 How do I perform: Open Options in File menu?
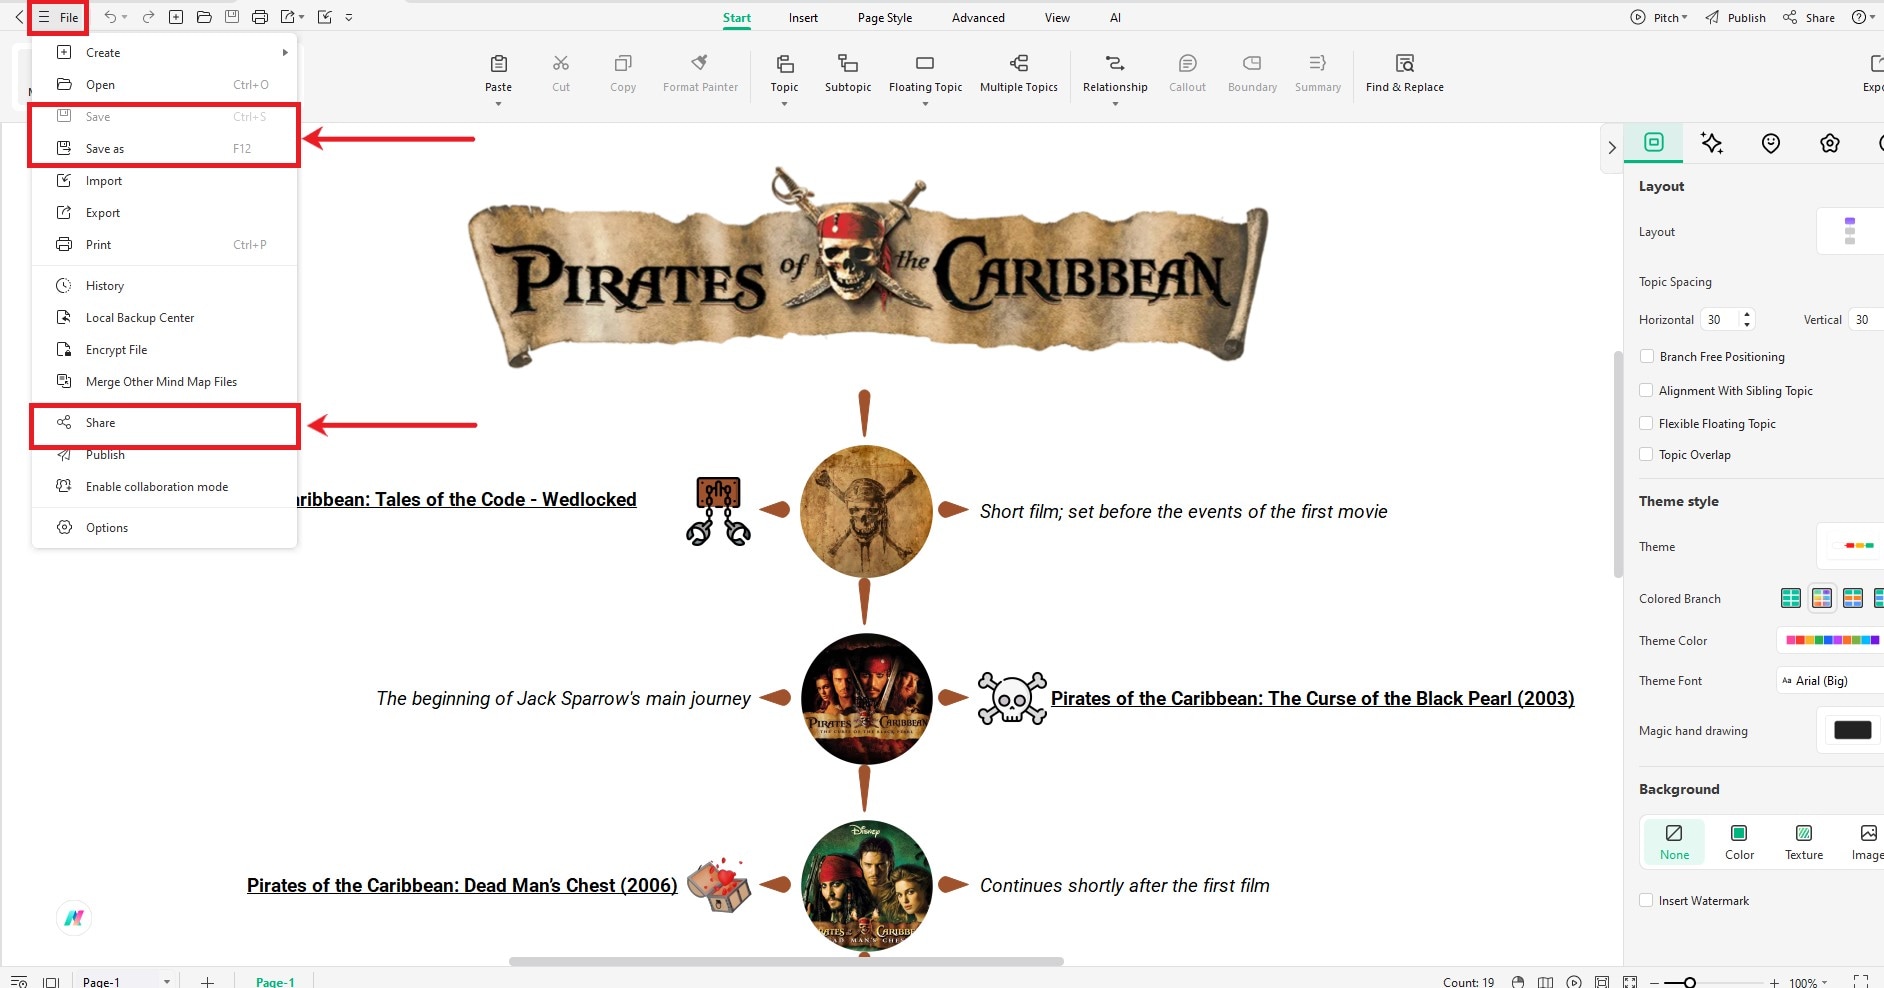tap(164, 527)
